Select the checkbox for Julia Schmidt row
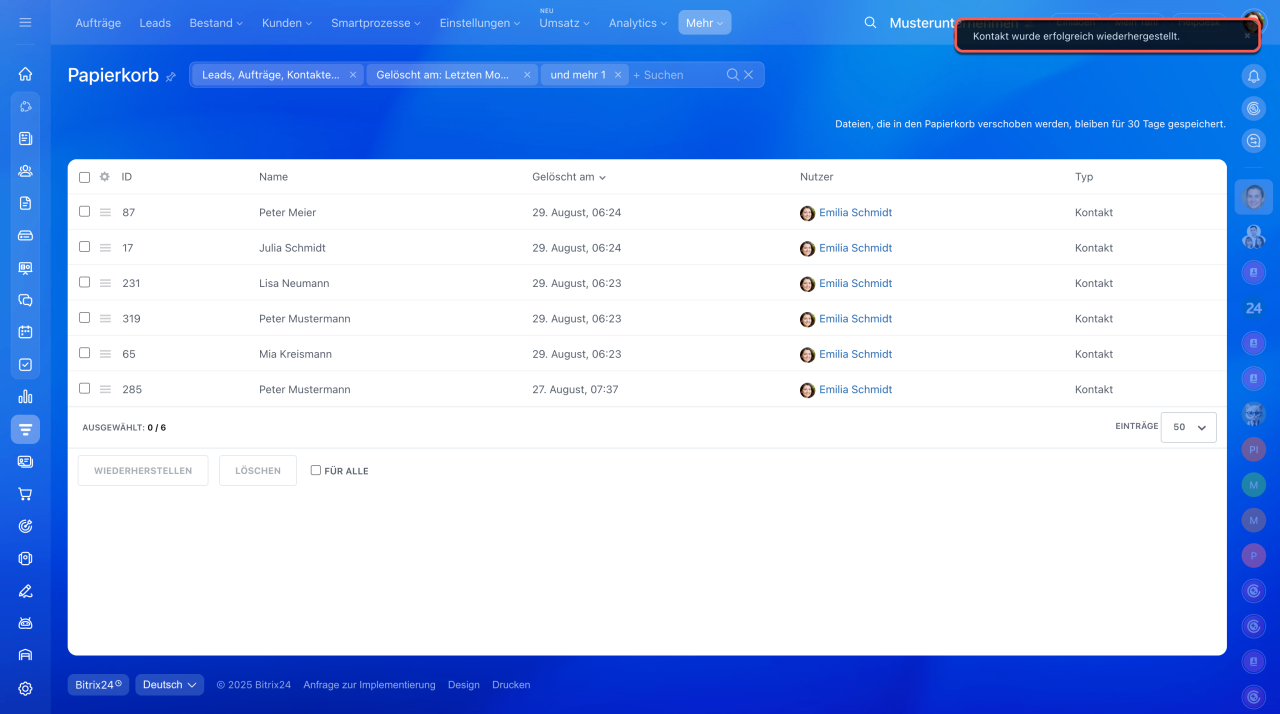The image size is (1280, 714). [x=84, y=247]
